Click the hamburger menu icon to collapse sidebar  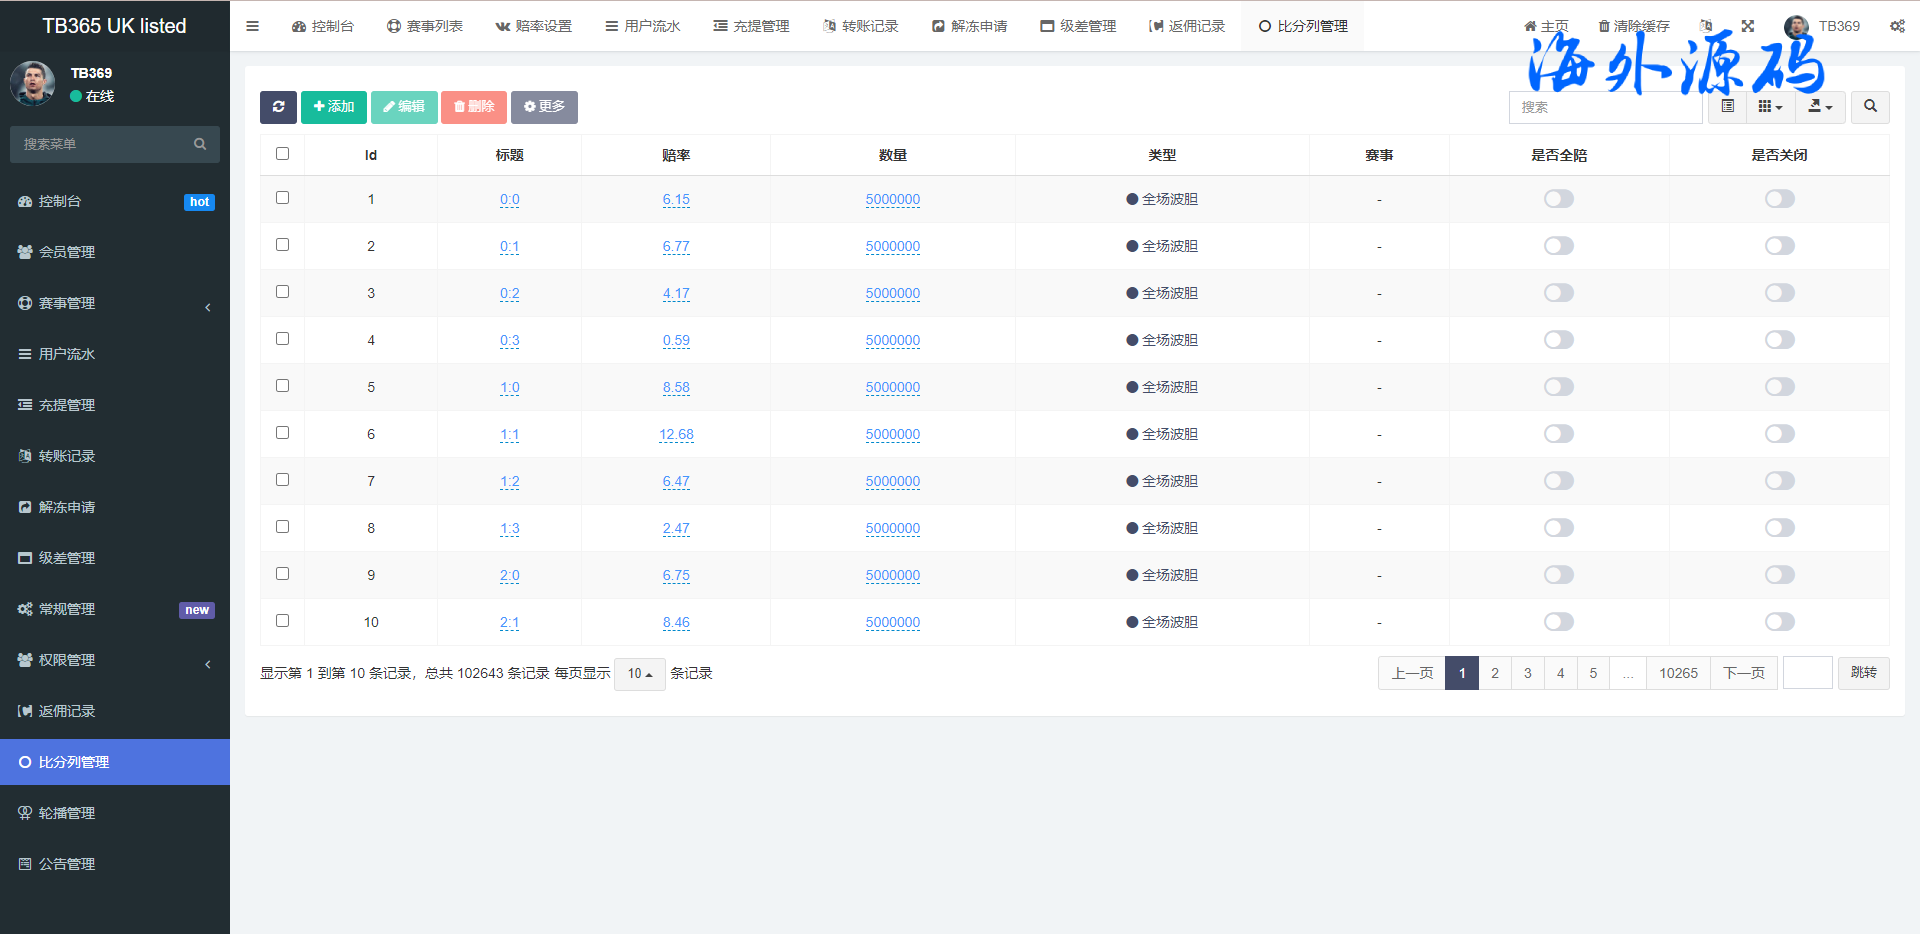(253, 26)
